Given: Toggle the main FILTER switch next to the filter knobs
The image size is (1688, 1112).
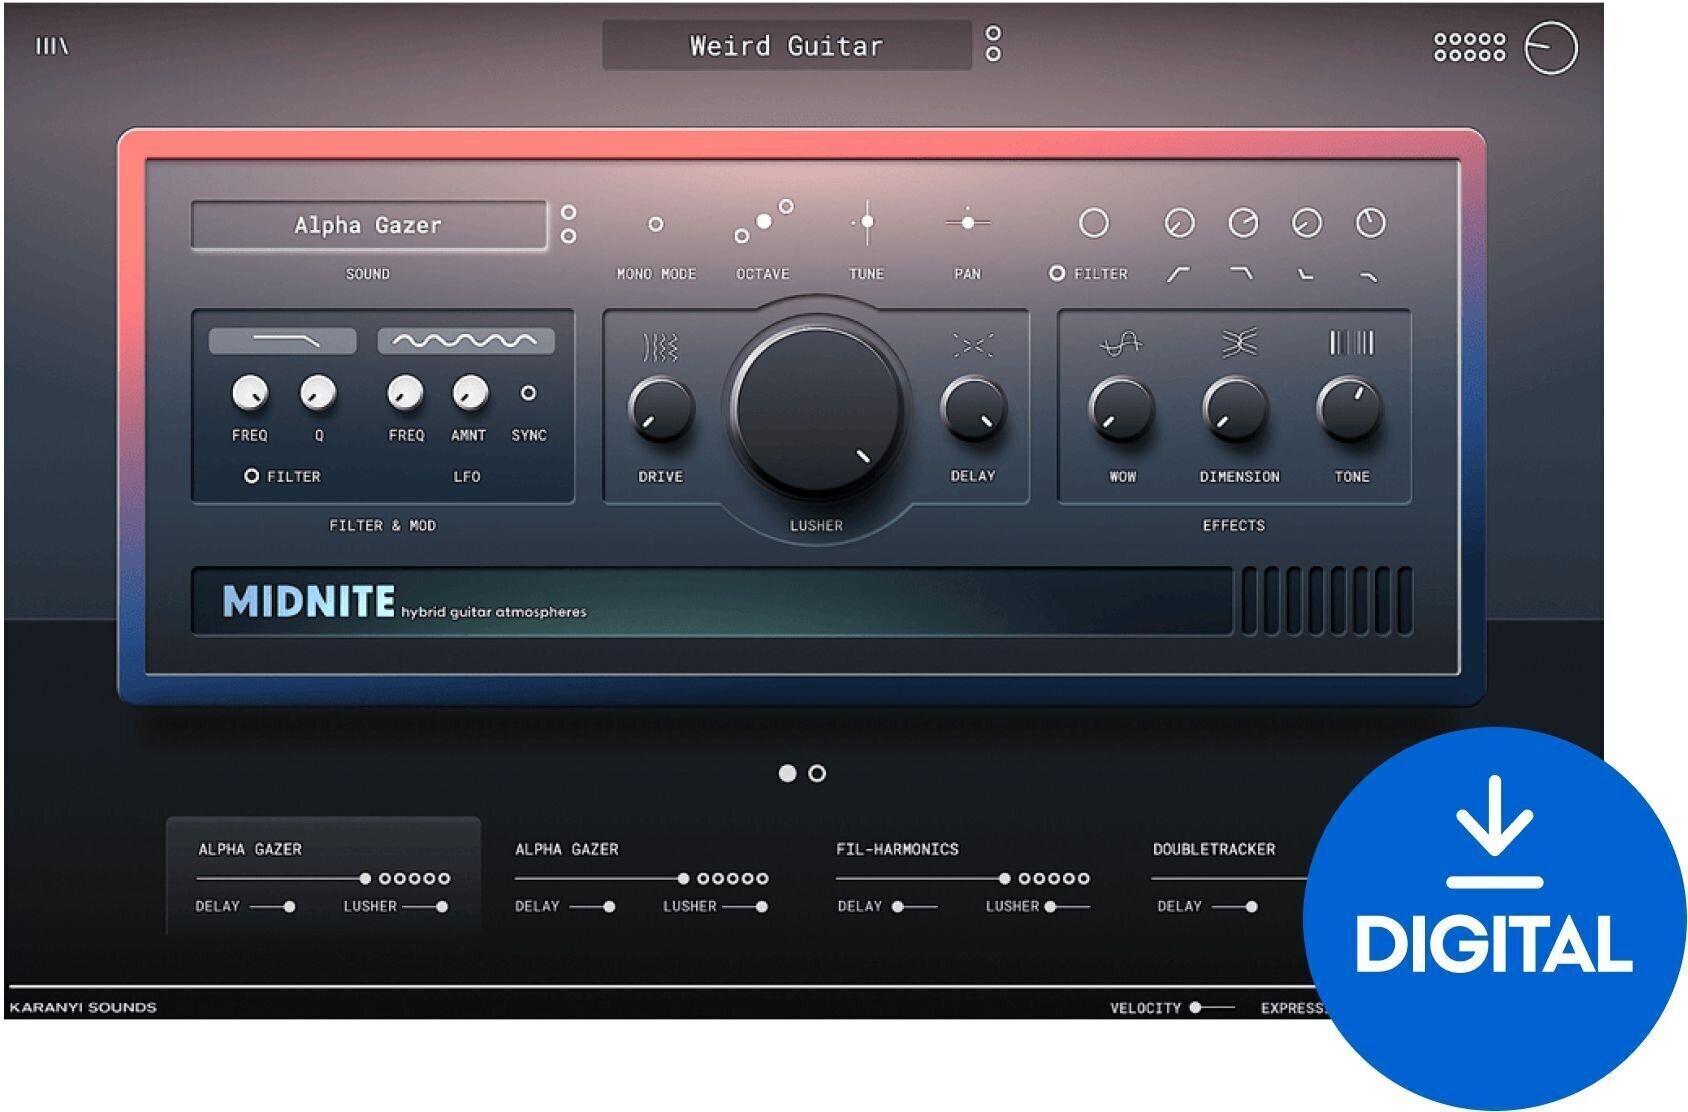Looking at the screenshot, I should 1058,271.
